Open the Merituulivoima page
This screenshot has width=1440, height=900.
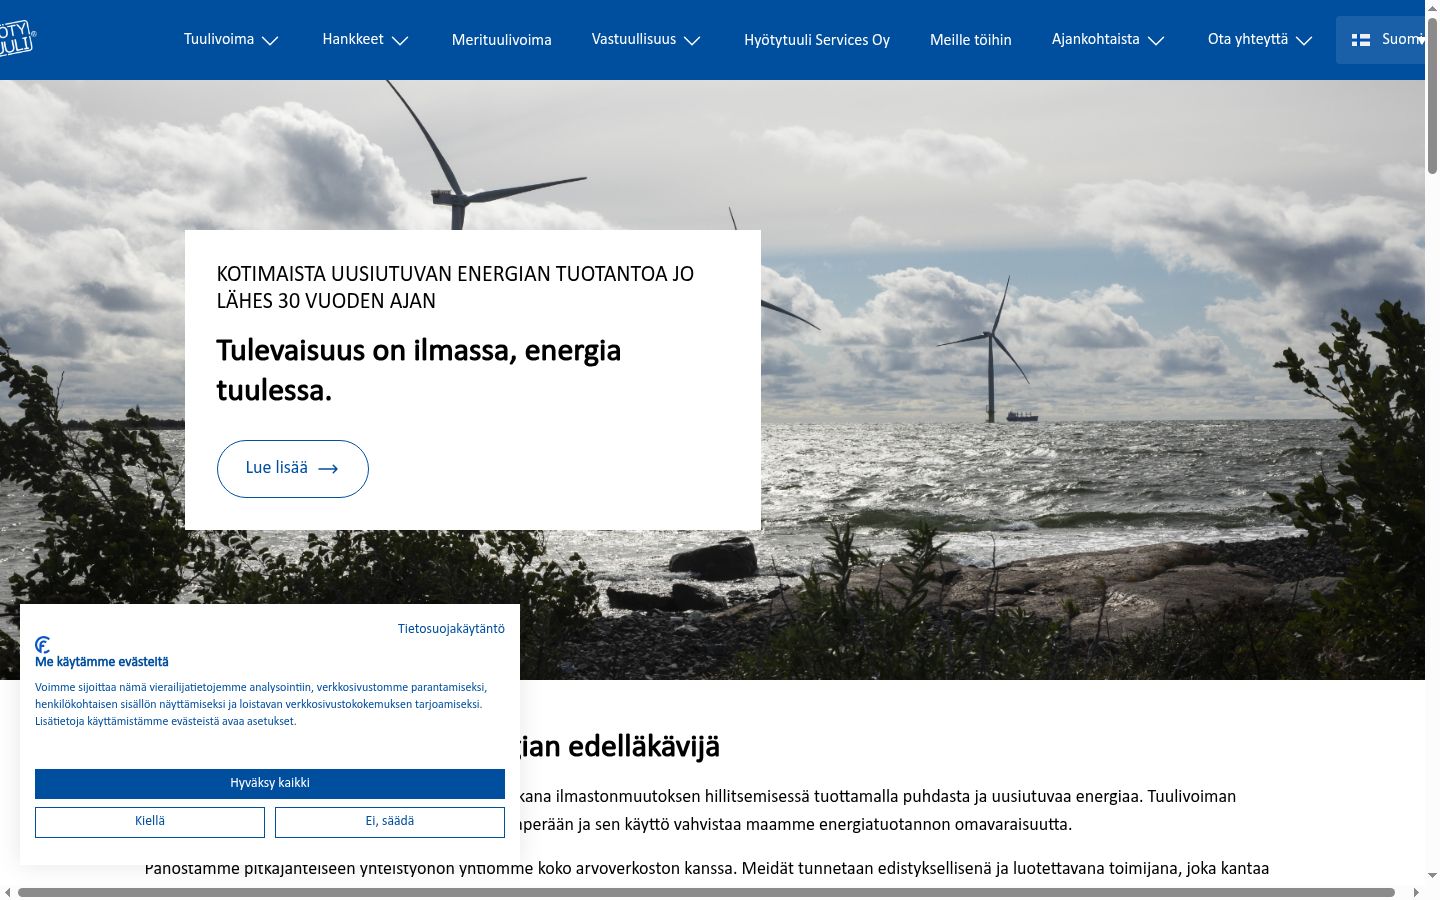point(501,40)
